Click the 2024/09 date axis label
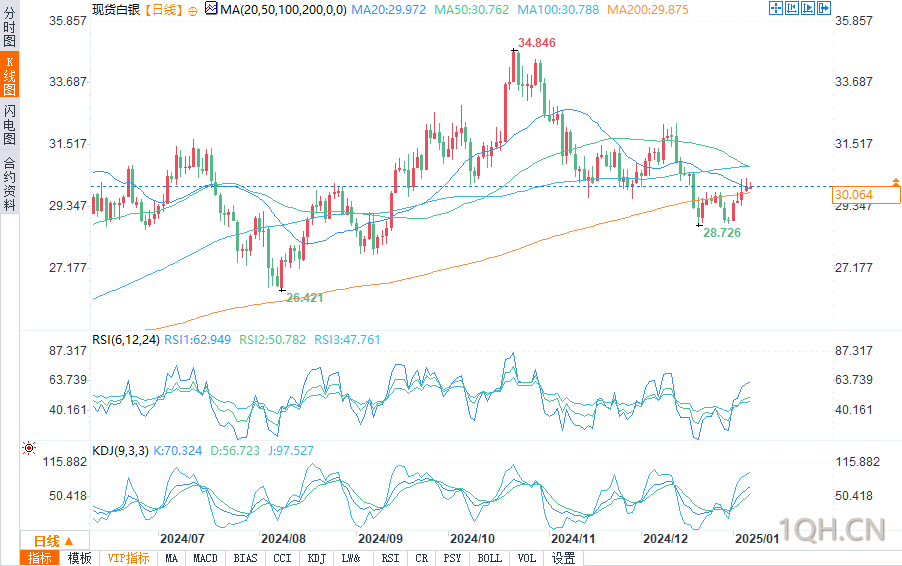The height and width of the screenshot is (566, 902). tap(380, 539)
